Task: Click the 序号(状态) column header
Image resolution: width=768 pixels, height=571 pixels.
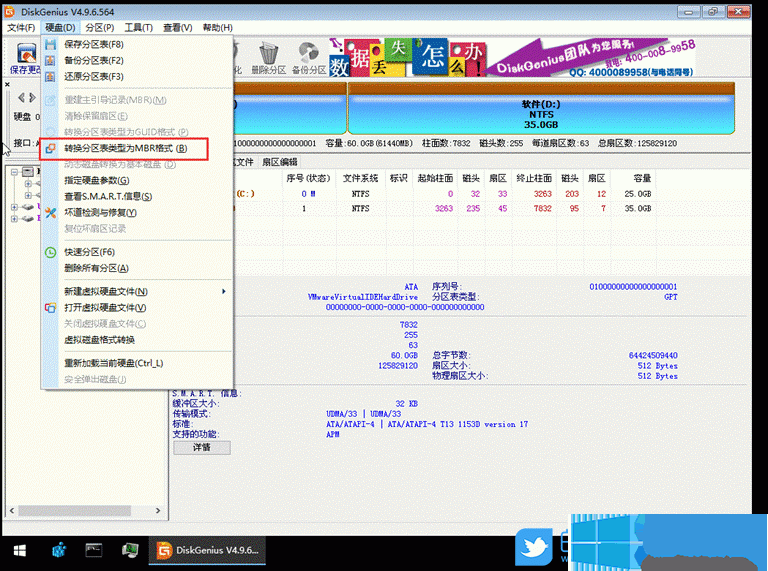Action: click(309, 178)
